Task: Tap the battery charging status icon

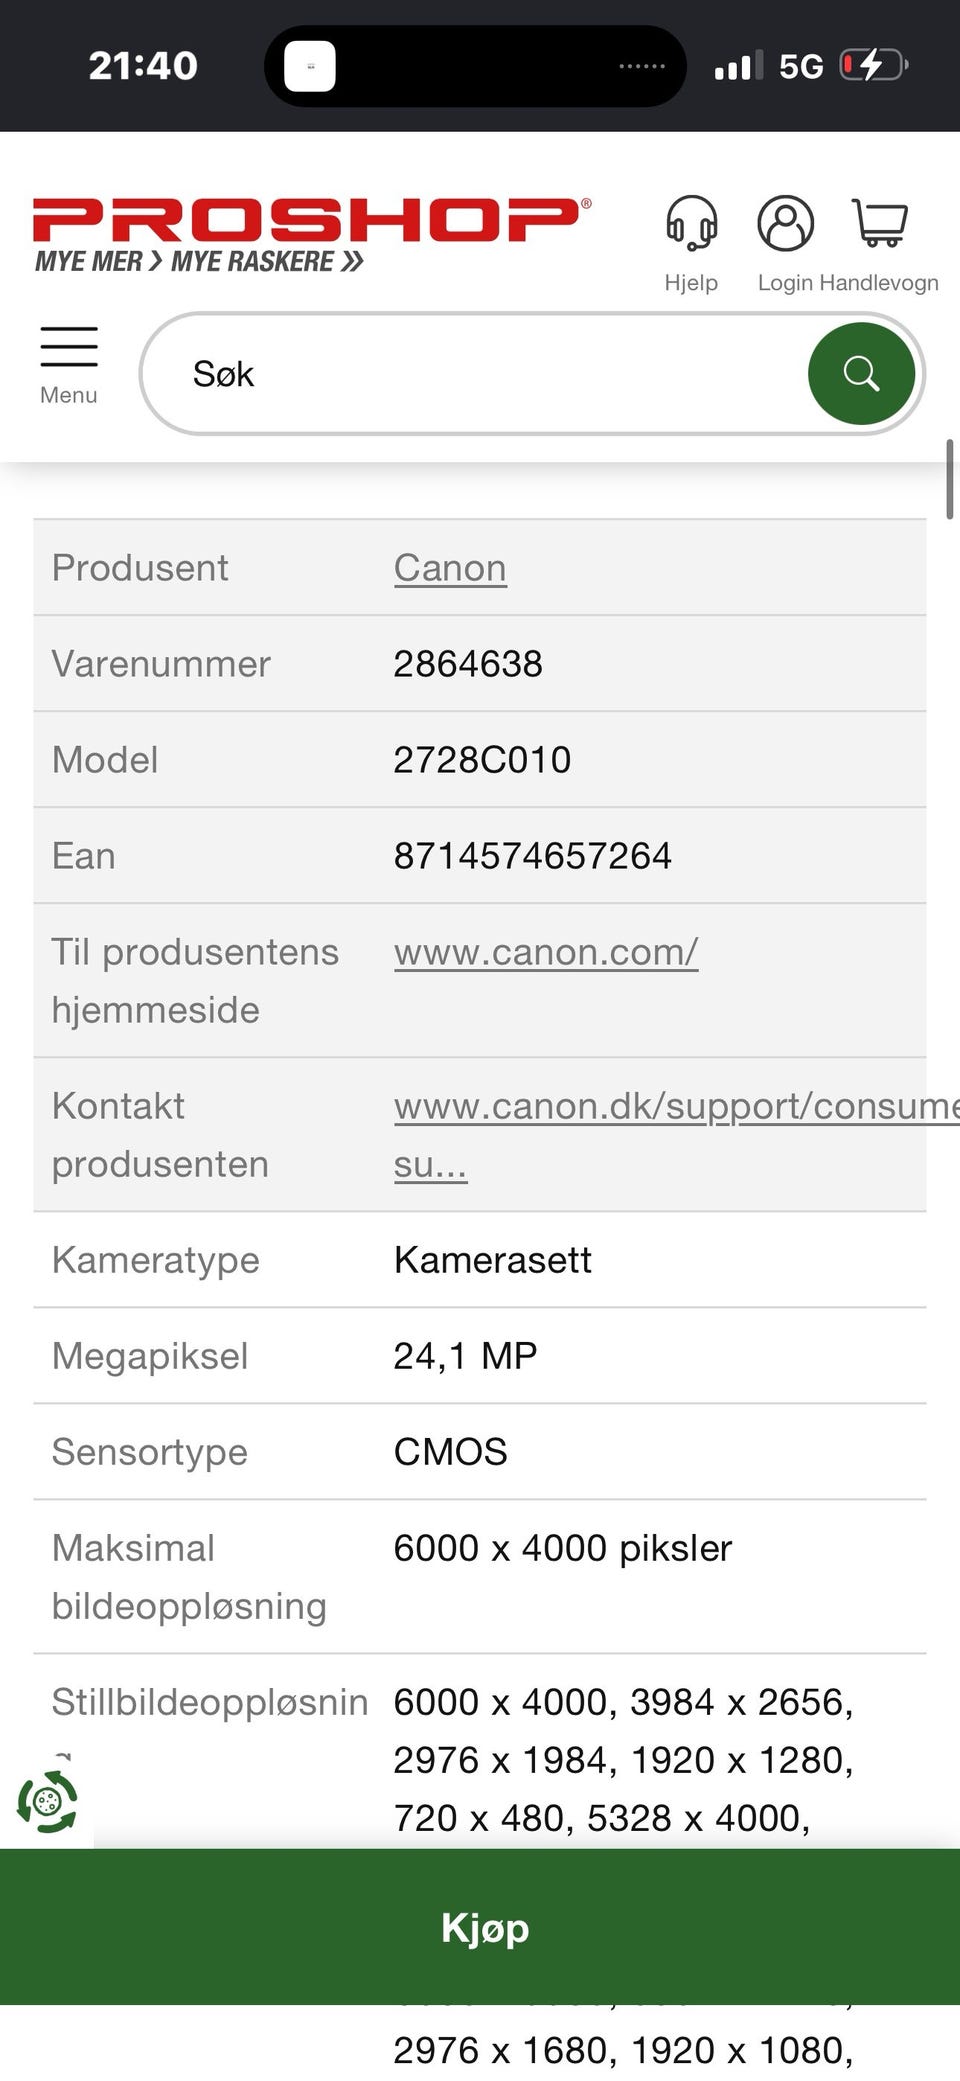Action: [x=873, y=66]
